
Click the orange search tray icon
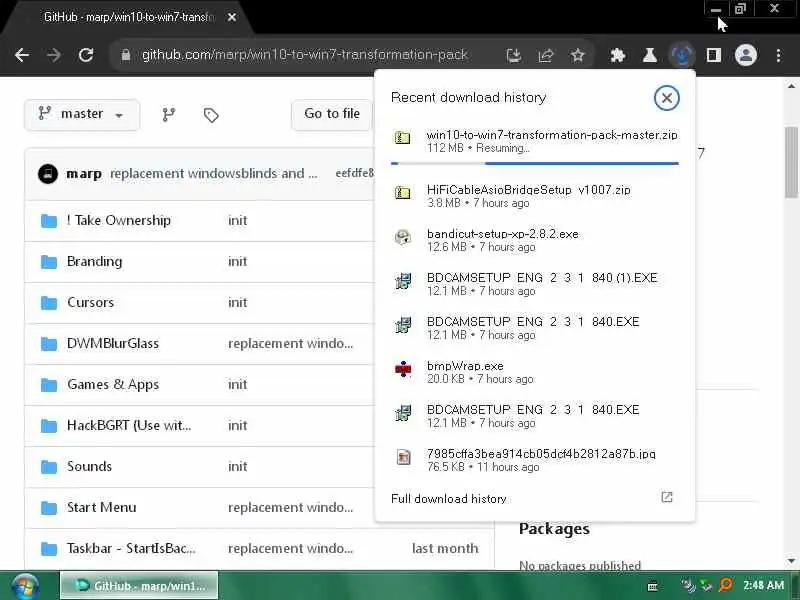coord(725,585)
